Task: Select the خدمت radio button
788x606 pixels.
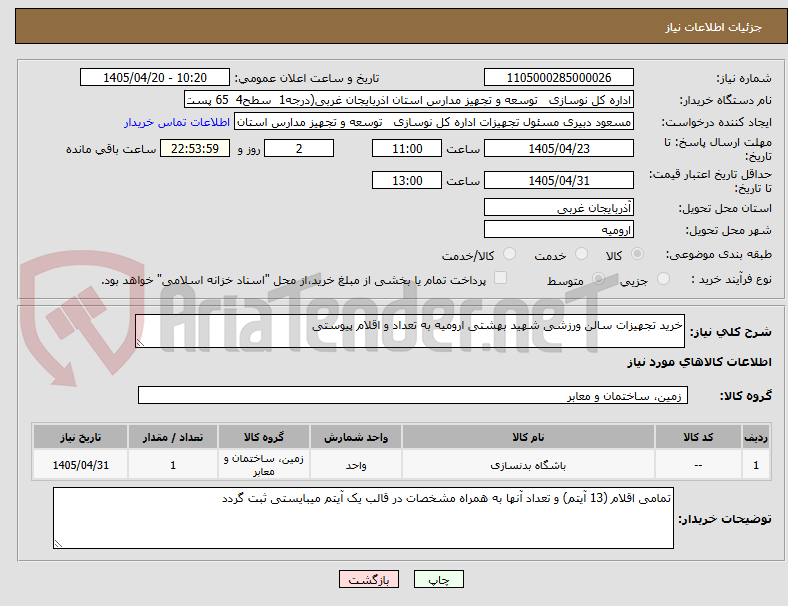Action: tap(581, 254)
